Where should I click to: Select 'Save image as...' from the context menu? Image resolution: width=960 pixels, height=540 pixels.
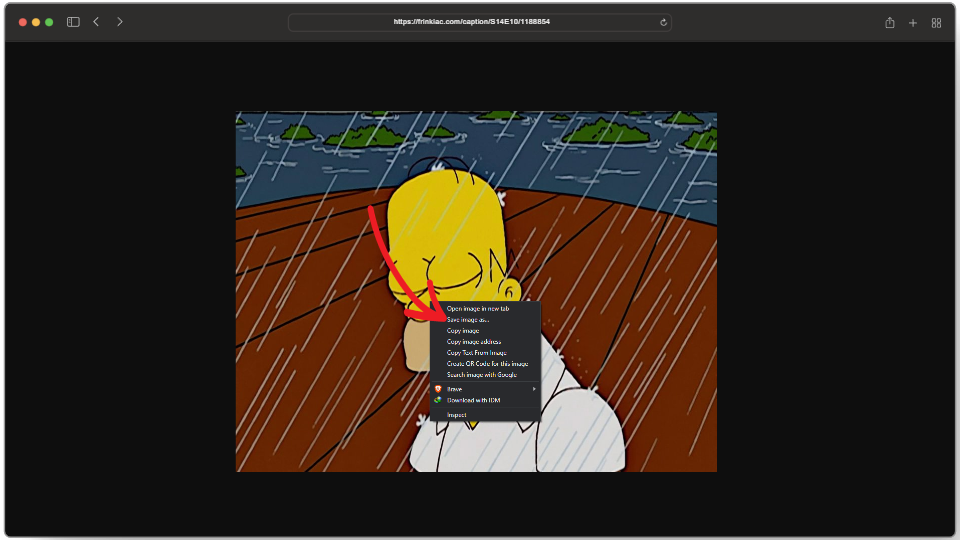click(x=486, y=320)
